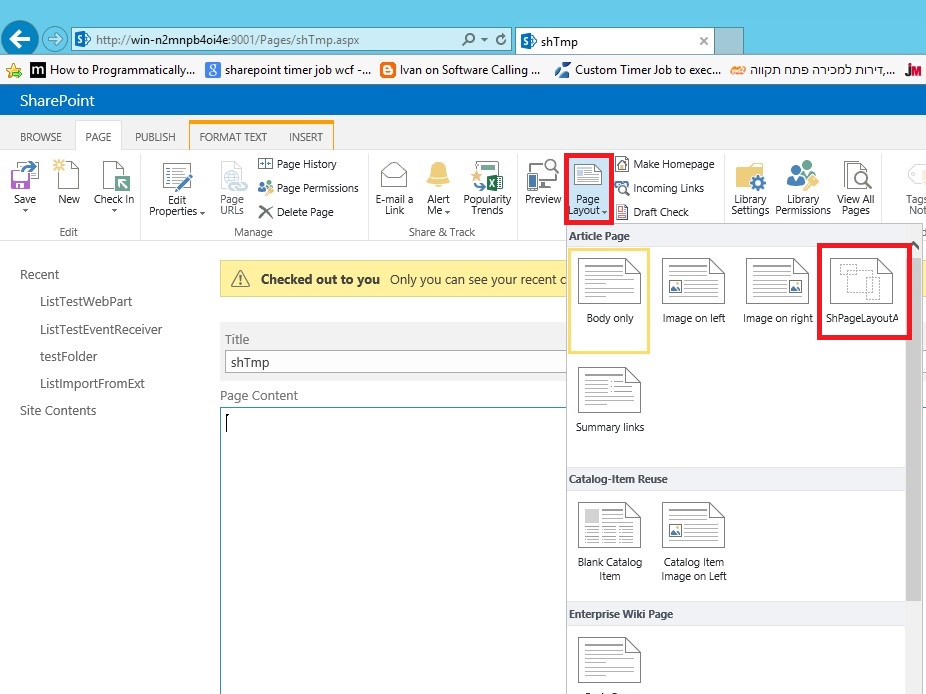Click the browser forward arrow
This screenshot has width=926, height=694.
[54, 39]
